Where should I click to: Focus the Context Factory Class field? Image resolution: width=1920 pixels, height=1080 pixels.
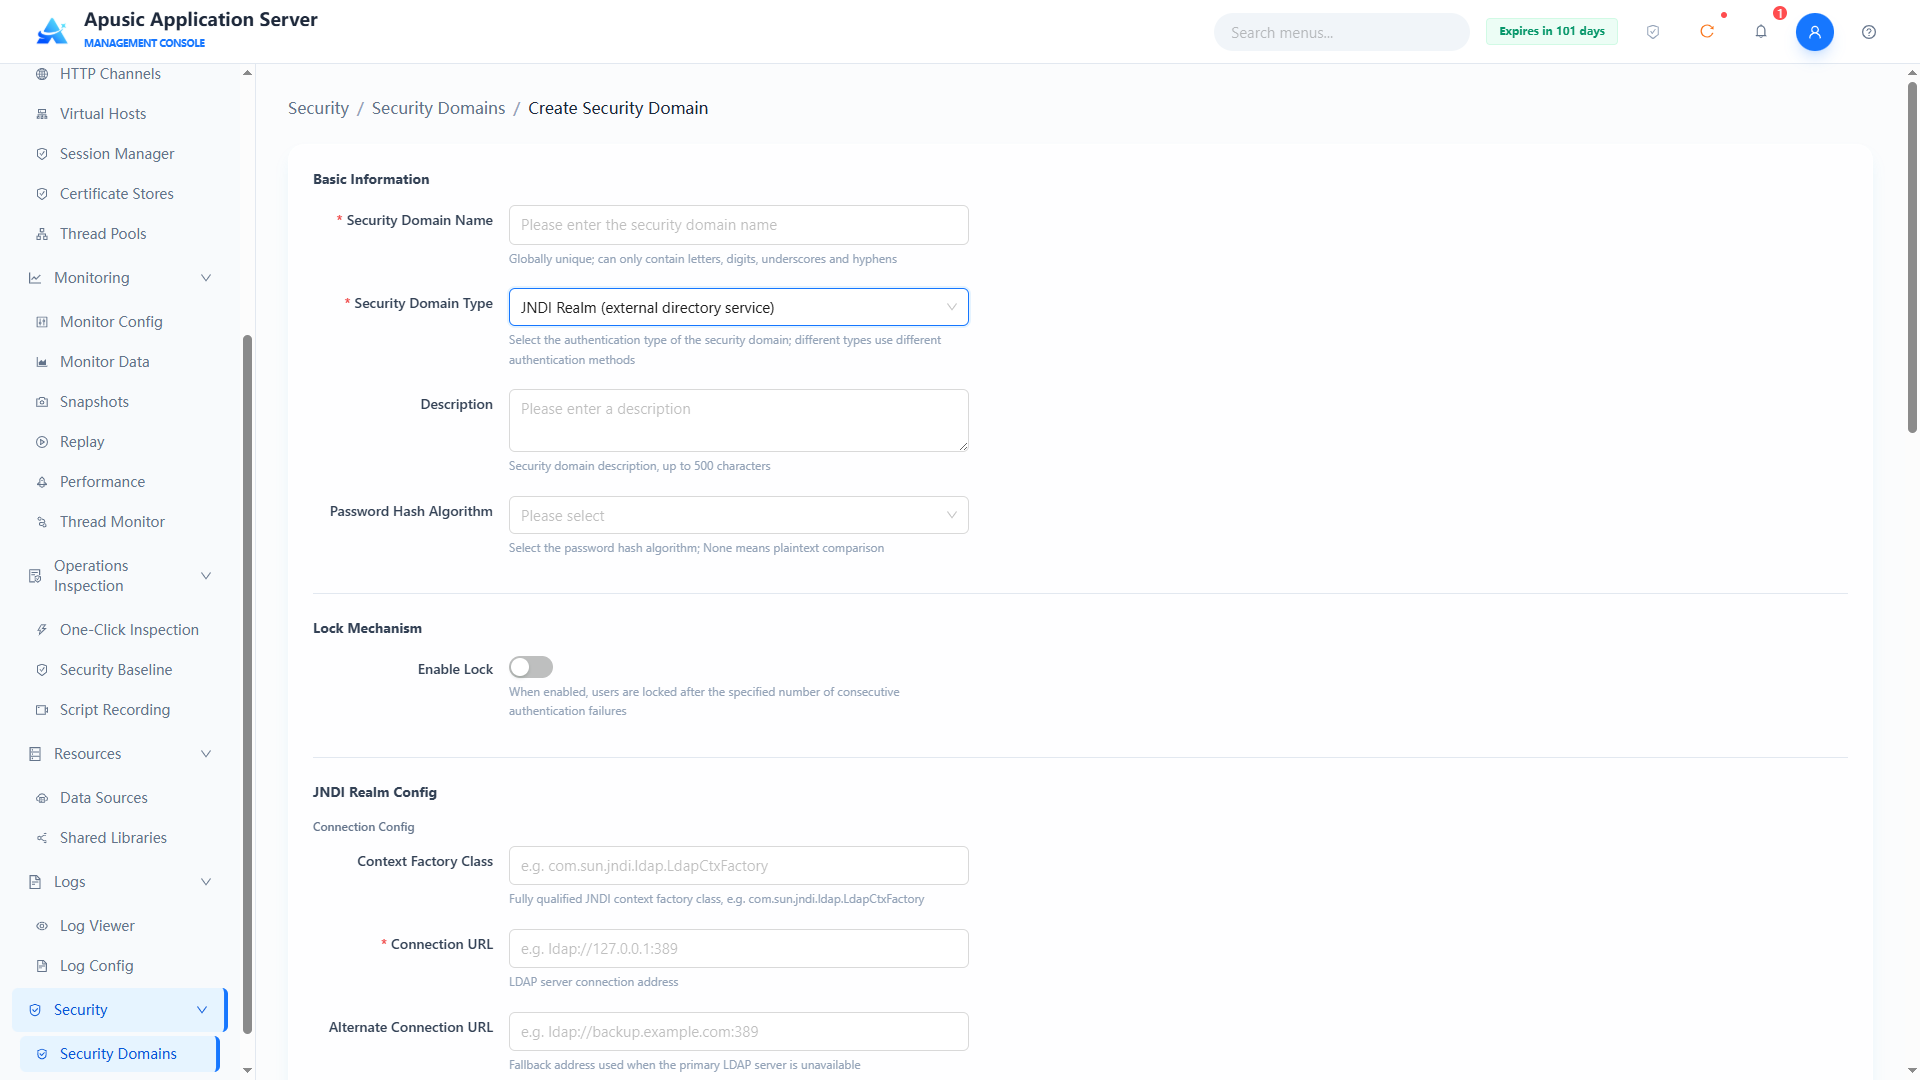(738, 866)
